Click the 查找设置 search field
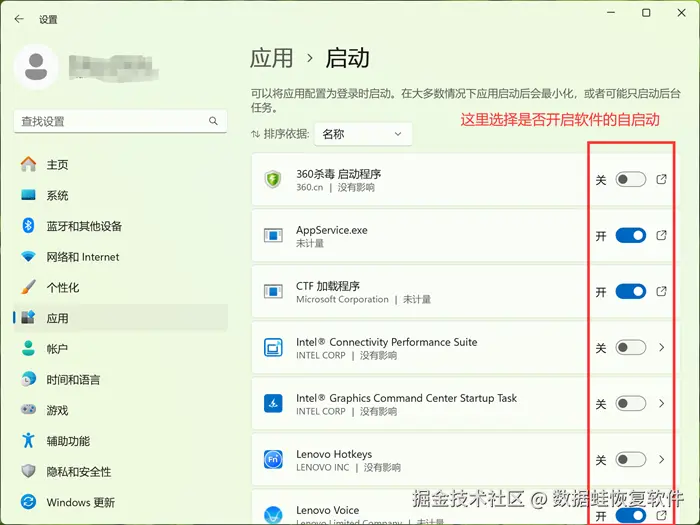 click(x=121, y=121)
